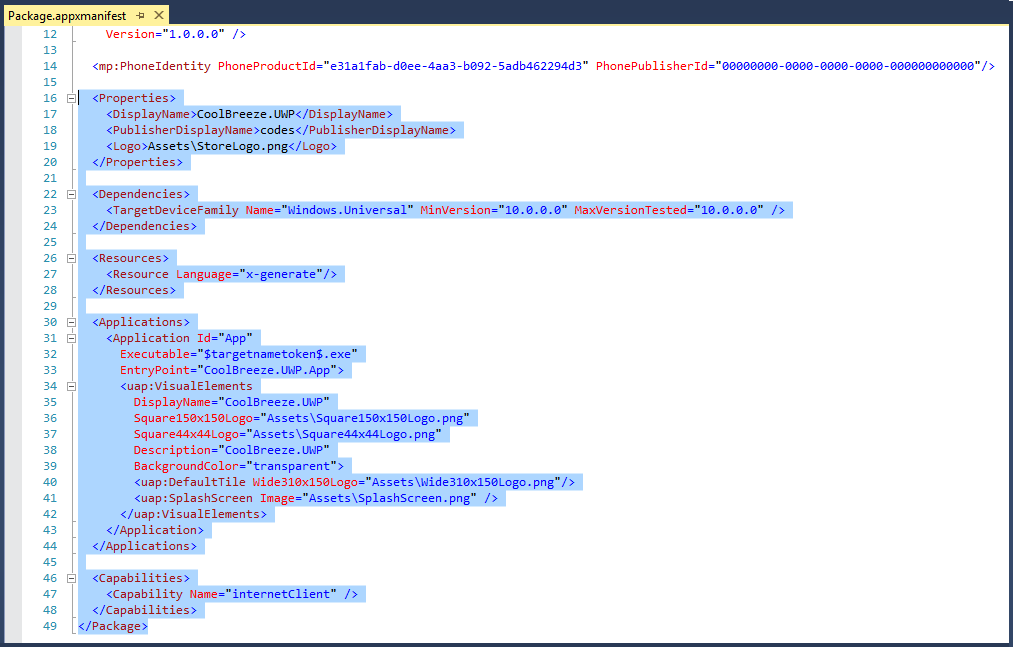Click the closing Package tag
Screen dimensions: 1013x647
[x=112, y=626]
